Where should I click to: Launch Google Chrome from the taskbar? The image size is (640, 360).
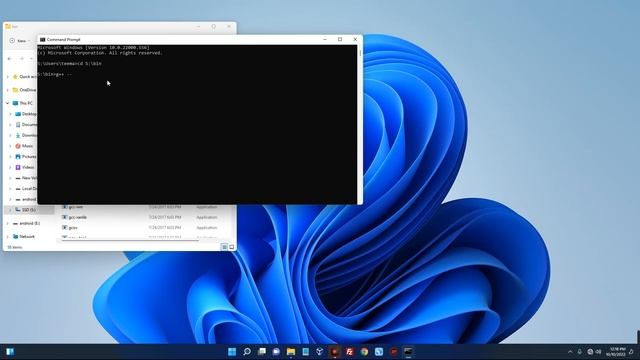pos(364,351)
